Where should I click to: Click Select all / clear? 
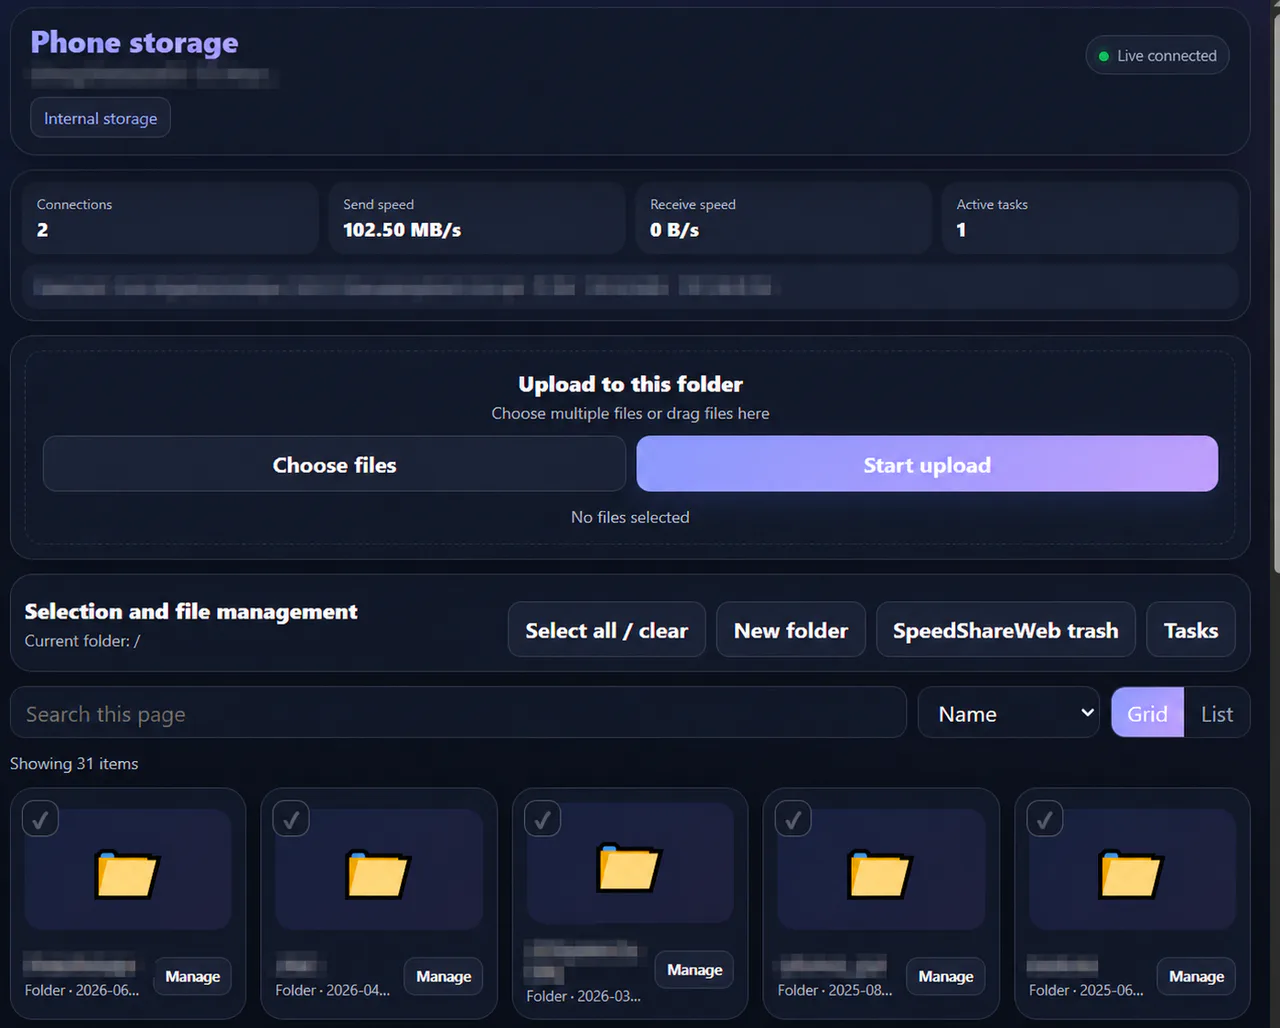[x=607, y=630]
